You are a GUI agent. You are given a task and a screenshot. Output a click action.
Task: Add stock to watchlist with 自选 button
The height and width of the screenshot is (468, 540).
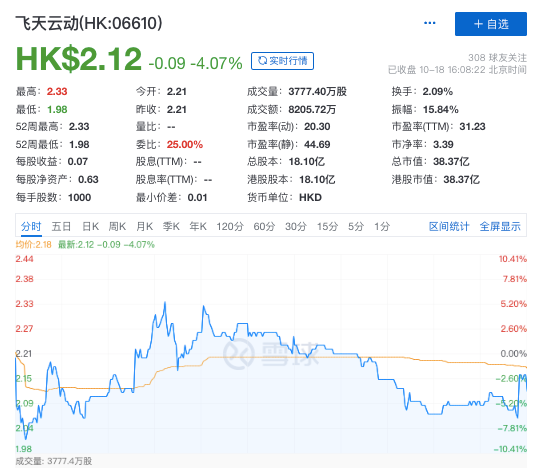tap(491, 24)
